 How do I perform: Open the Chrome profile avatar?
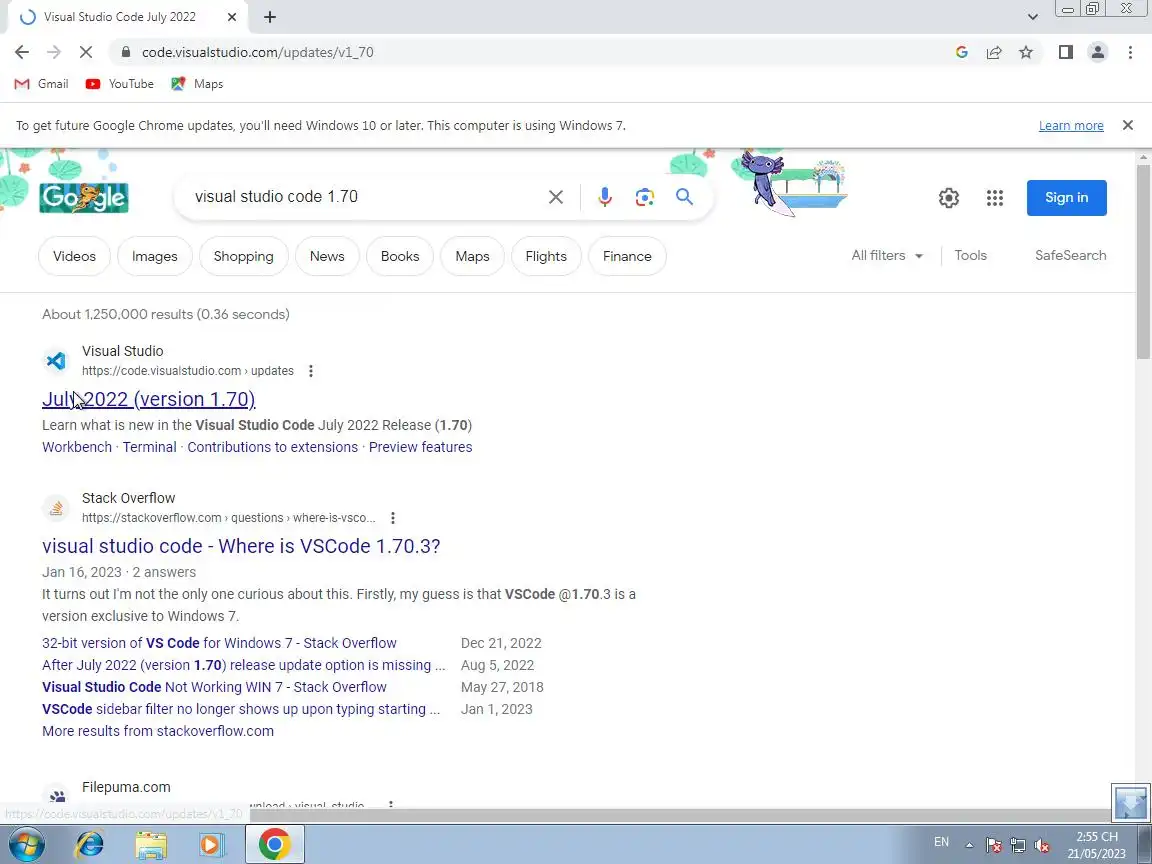1098,52
